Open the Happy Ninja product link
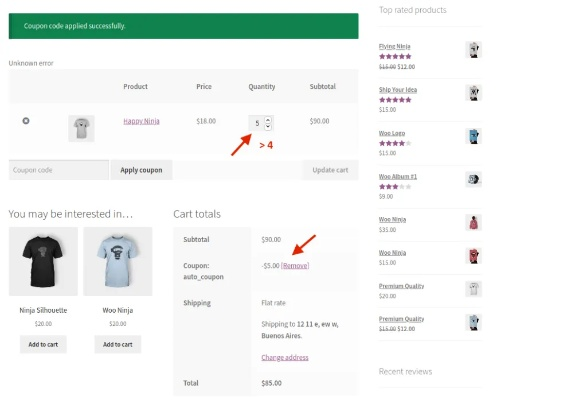The height and width of the screenshot is (400, 587). pos(142,121)
